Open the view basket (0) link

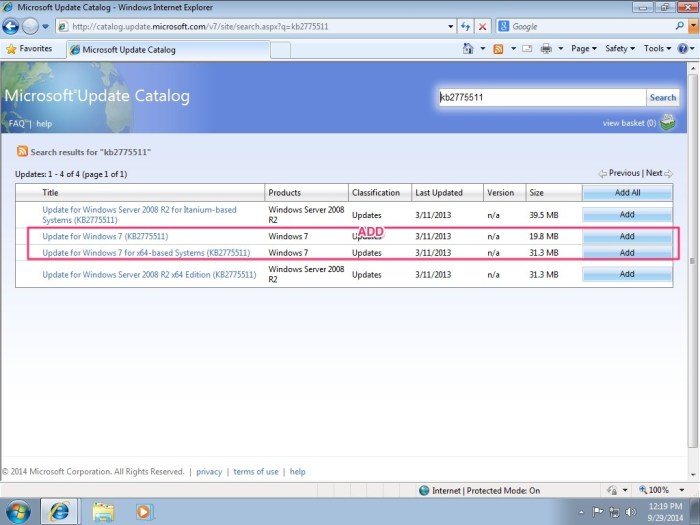point(629,123)
